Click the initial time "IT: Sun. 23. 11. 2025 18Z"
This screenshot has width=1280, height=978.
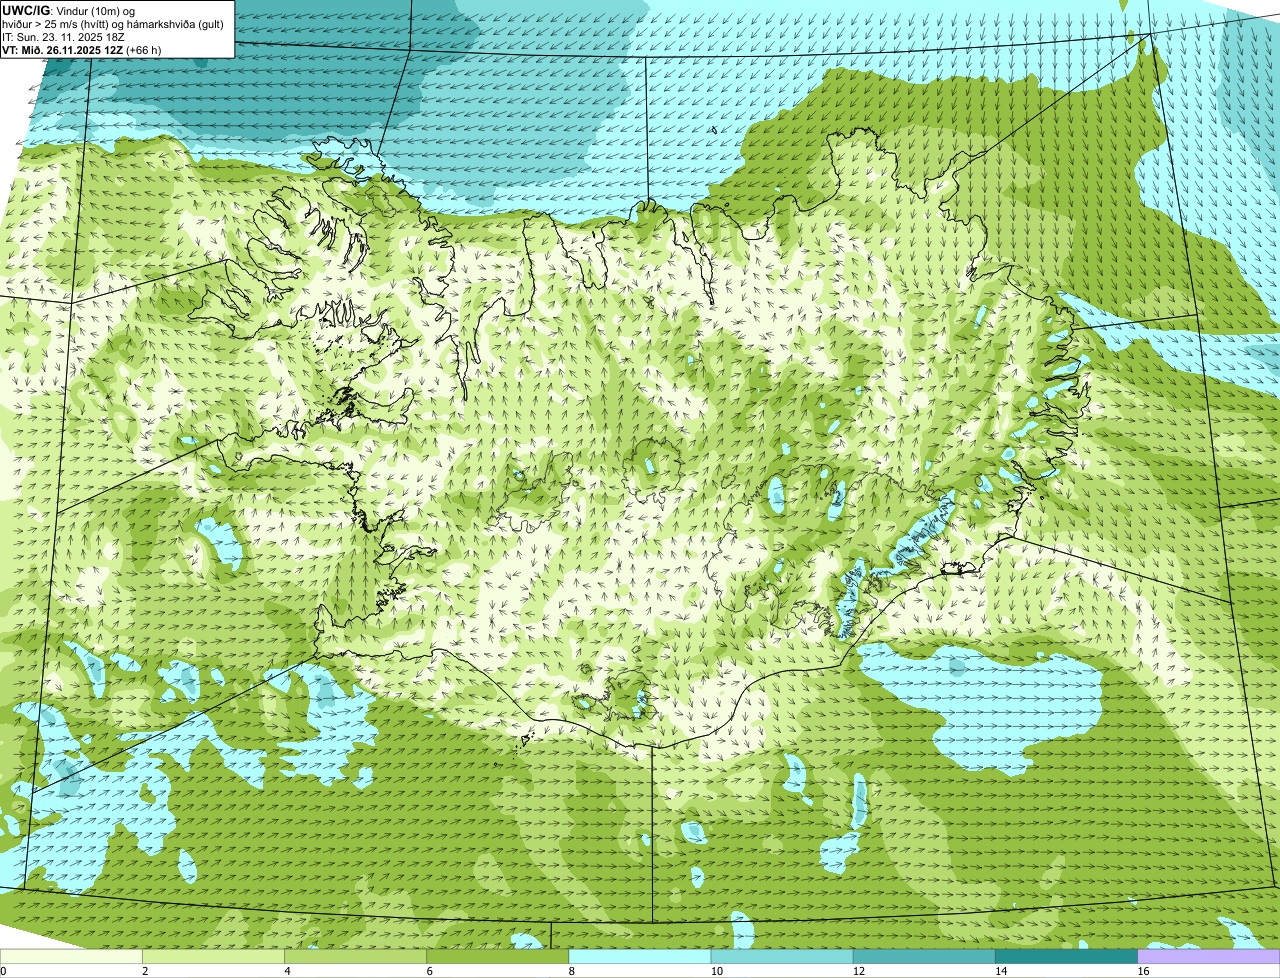tap(63, 36)
